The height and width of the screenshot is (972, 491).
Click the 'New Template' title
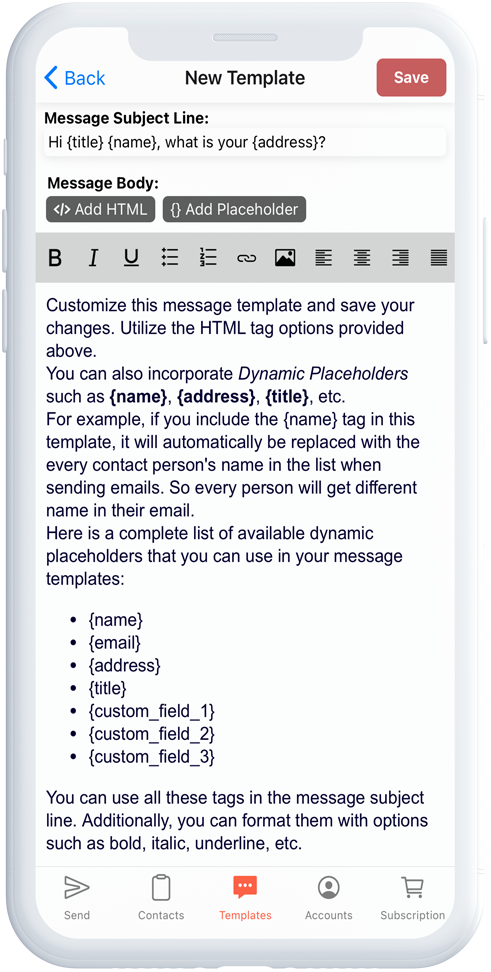coord(245,78)
